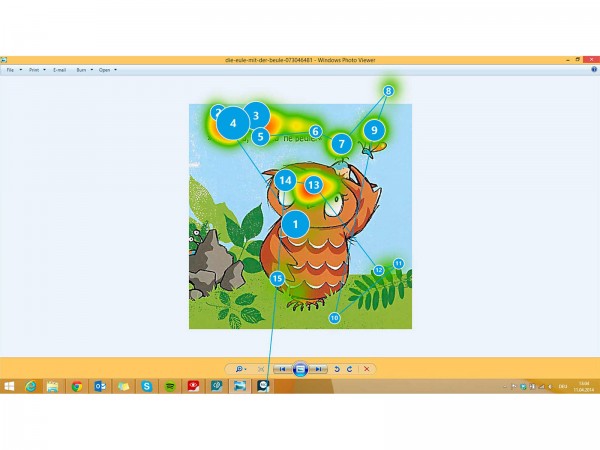Open the Print menu

[37, 70]
